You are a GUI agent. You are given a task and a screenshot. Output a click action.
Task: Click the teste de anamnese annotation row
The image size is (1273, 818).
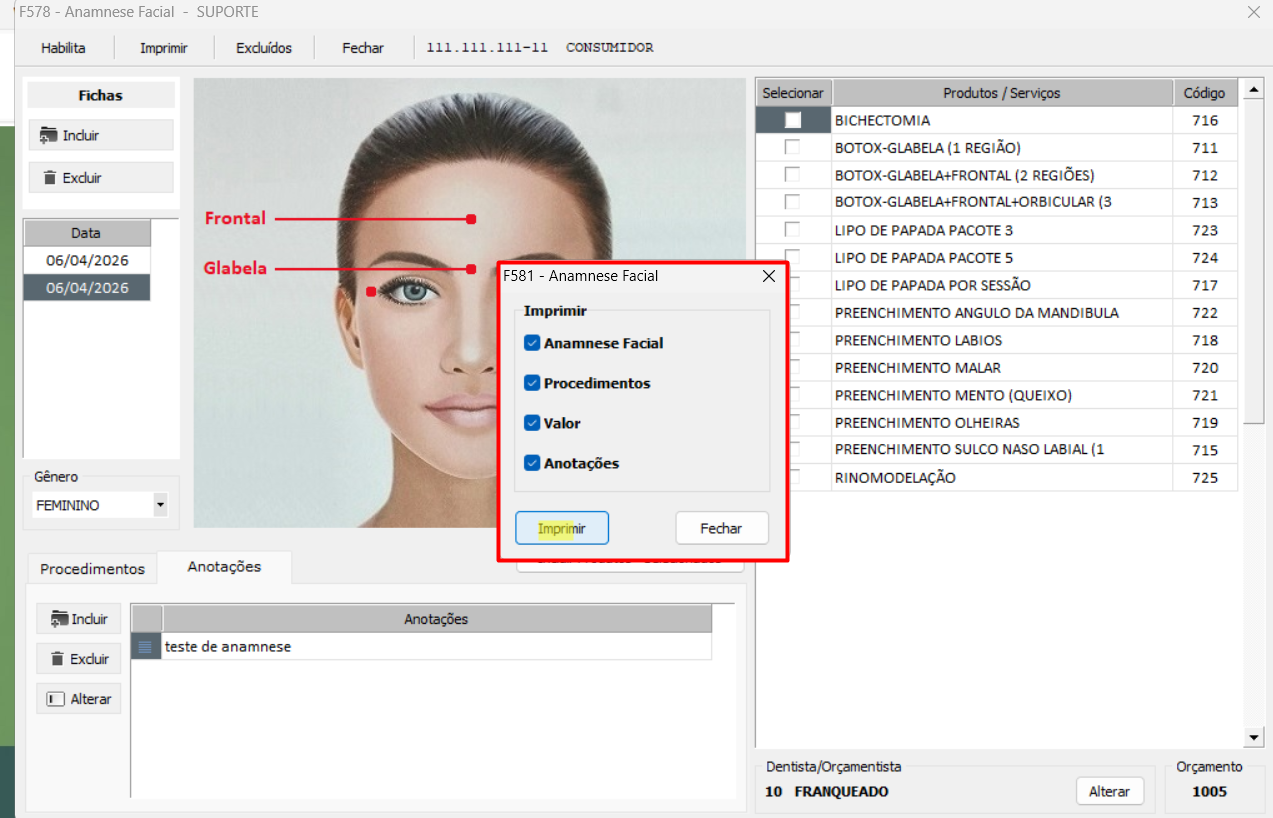click(436, 647)
